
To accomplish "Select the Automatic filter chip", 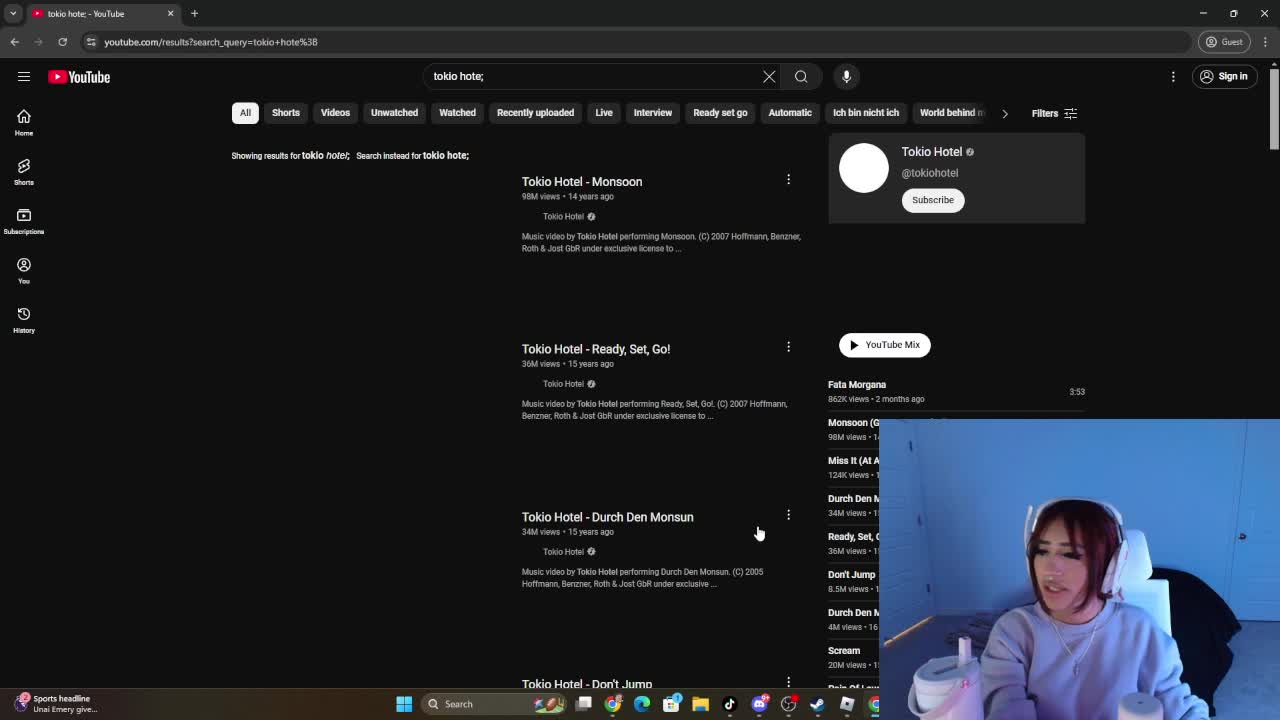I will click(790, 113).
